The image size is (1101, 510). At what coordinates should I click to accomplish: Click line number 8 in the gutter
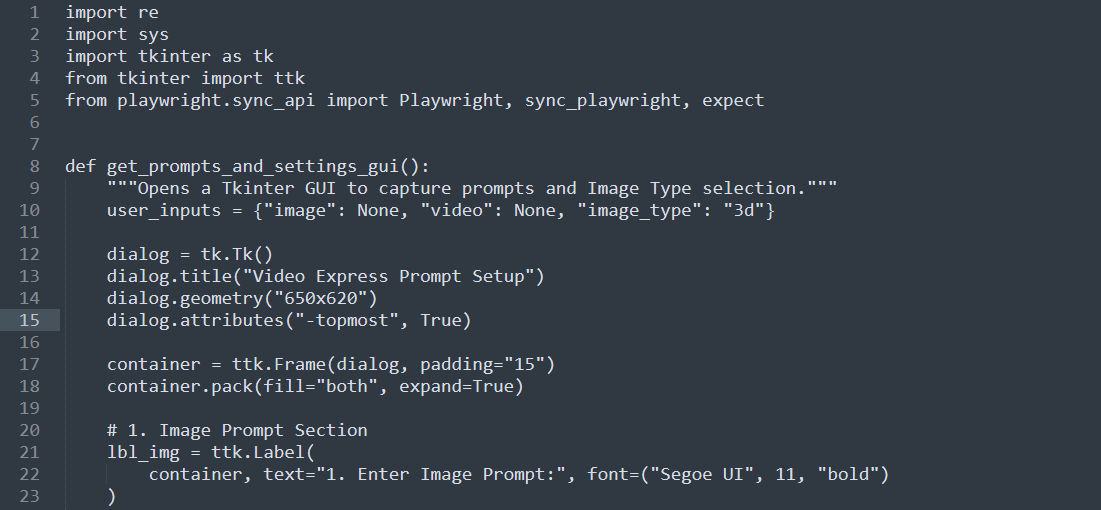point(35,166)
